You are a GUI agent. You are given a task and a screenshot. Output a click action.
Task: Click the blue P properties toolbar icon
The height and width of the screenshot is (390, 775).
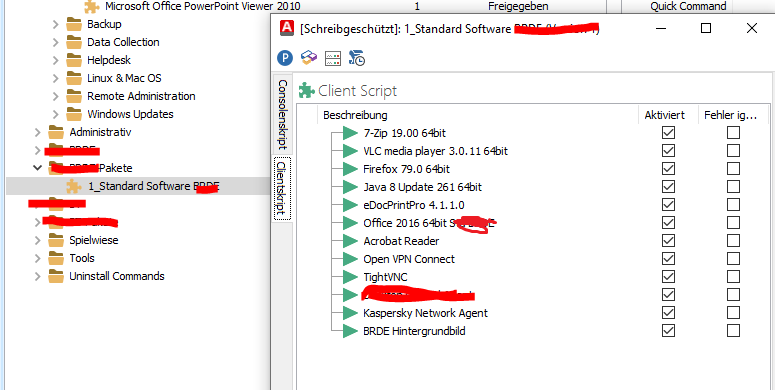pos(285,58)
